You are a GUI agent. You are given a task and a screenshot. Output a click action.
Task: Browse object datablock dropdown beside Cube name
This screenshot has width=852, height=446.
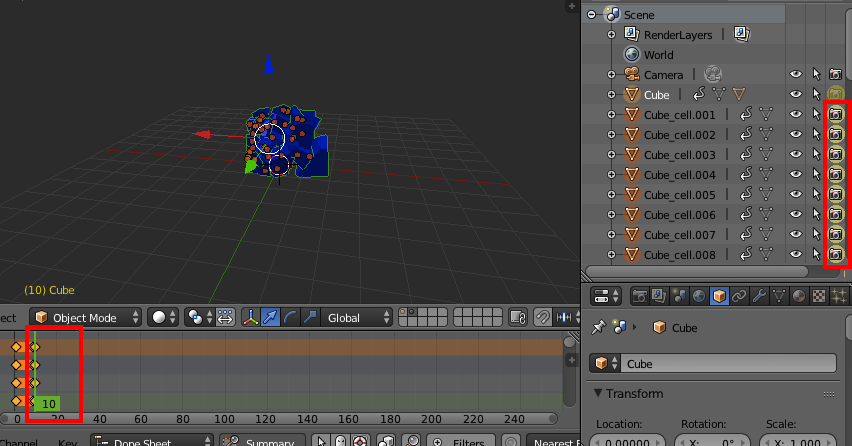click(605, 363)
